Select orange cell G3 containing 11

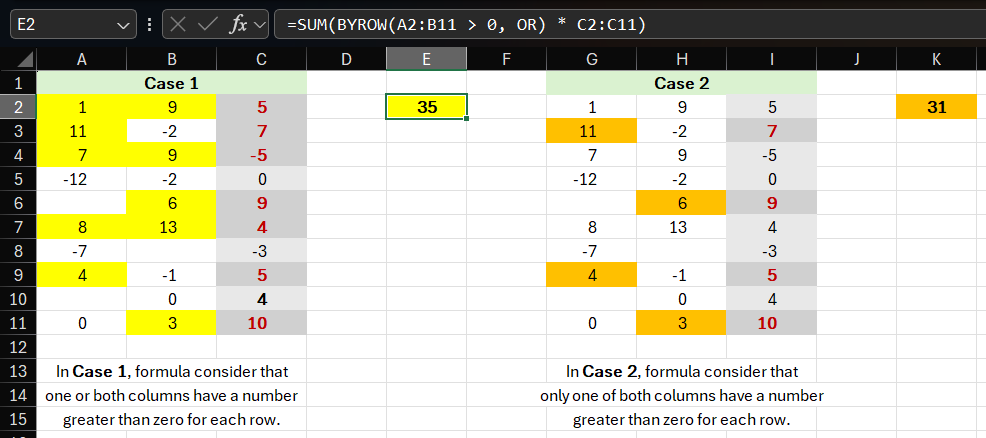(591, 131)
